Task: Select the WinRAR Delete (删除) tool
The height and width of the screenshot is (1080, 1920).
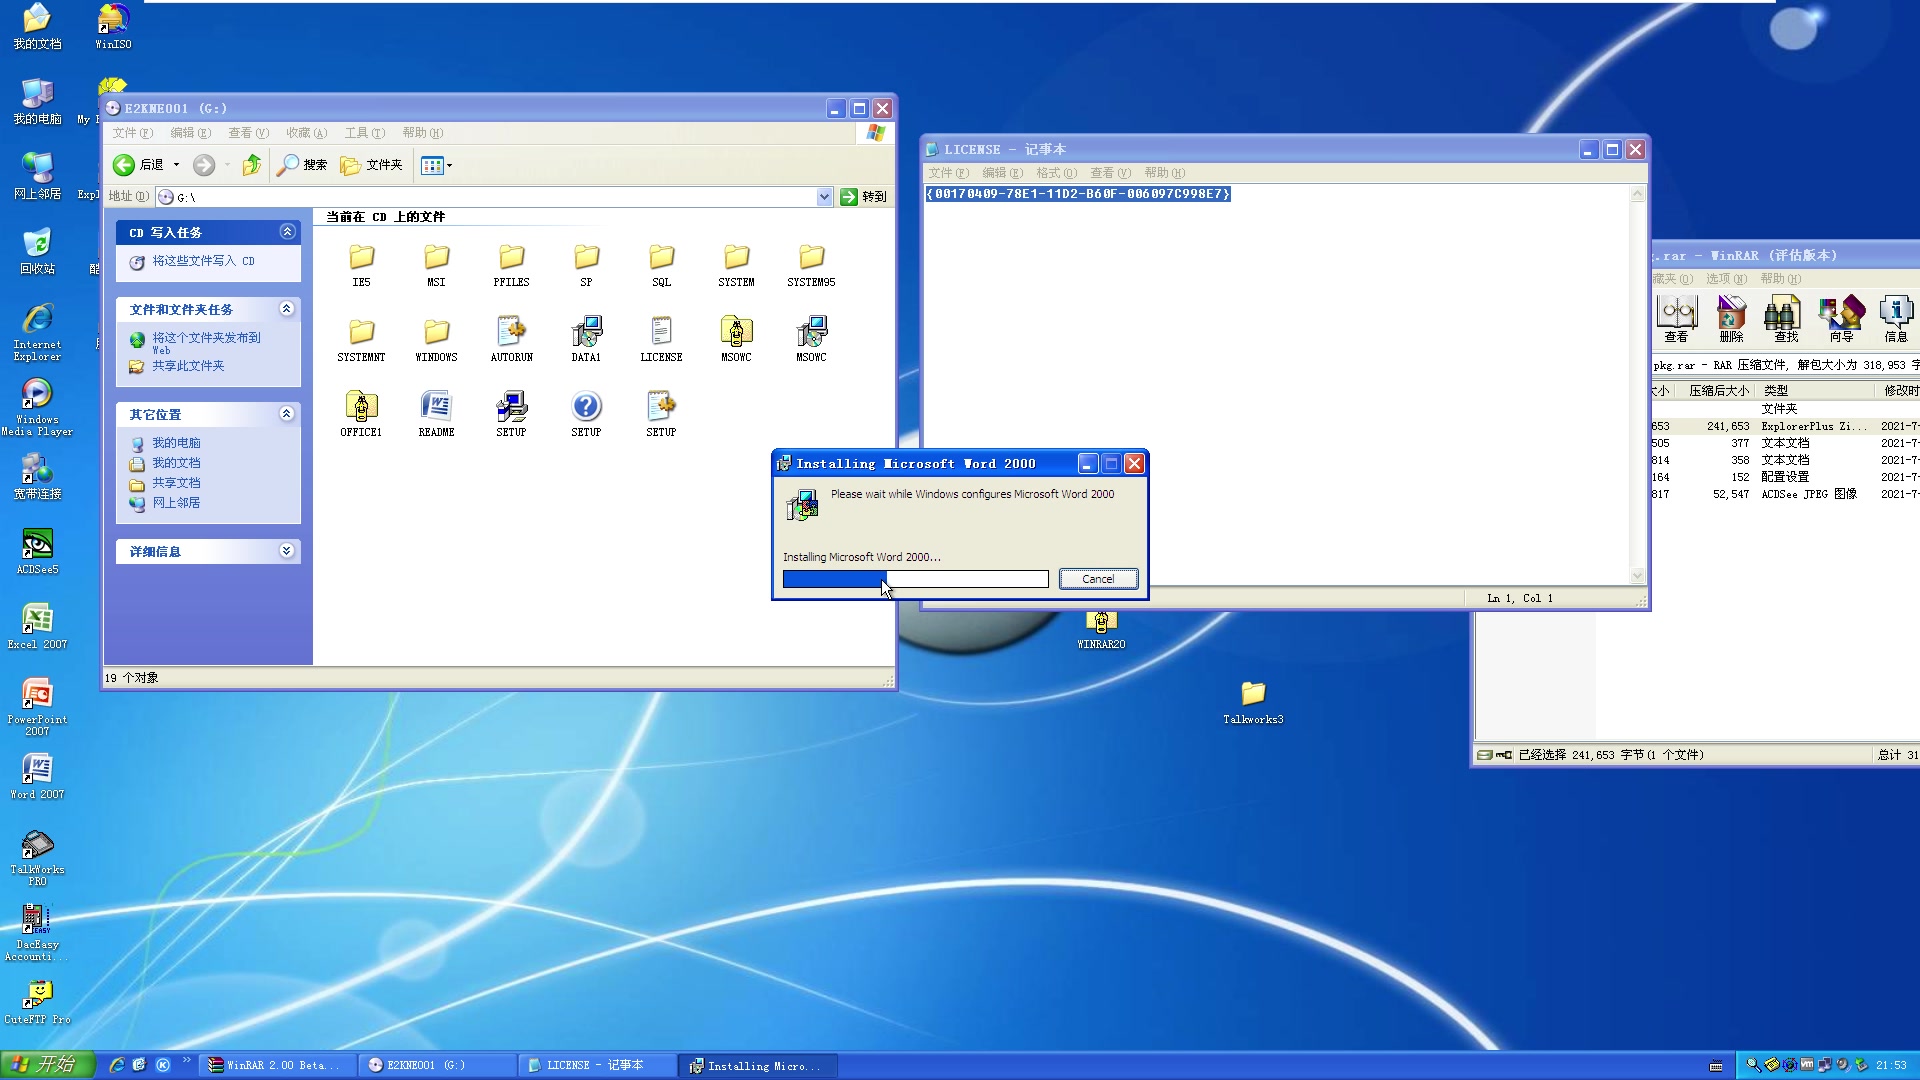Action: (x=1732, y=320)
